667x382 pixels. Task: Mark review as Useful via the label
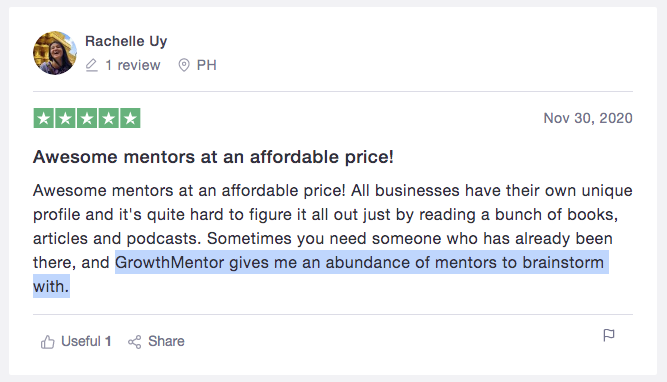pos(81,341)
